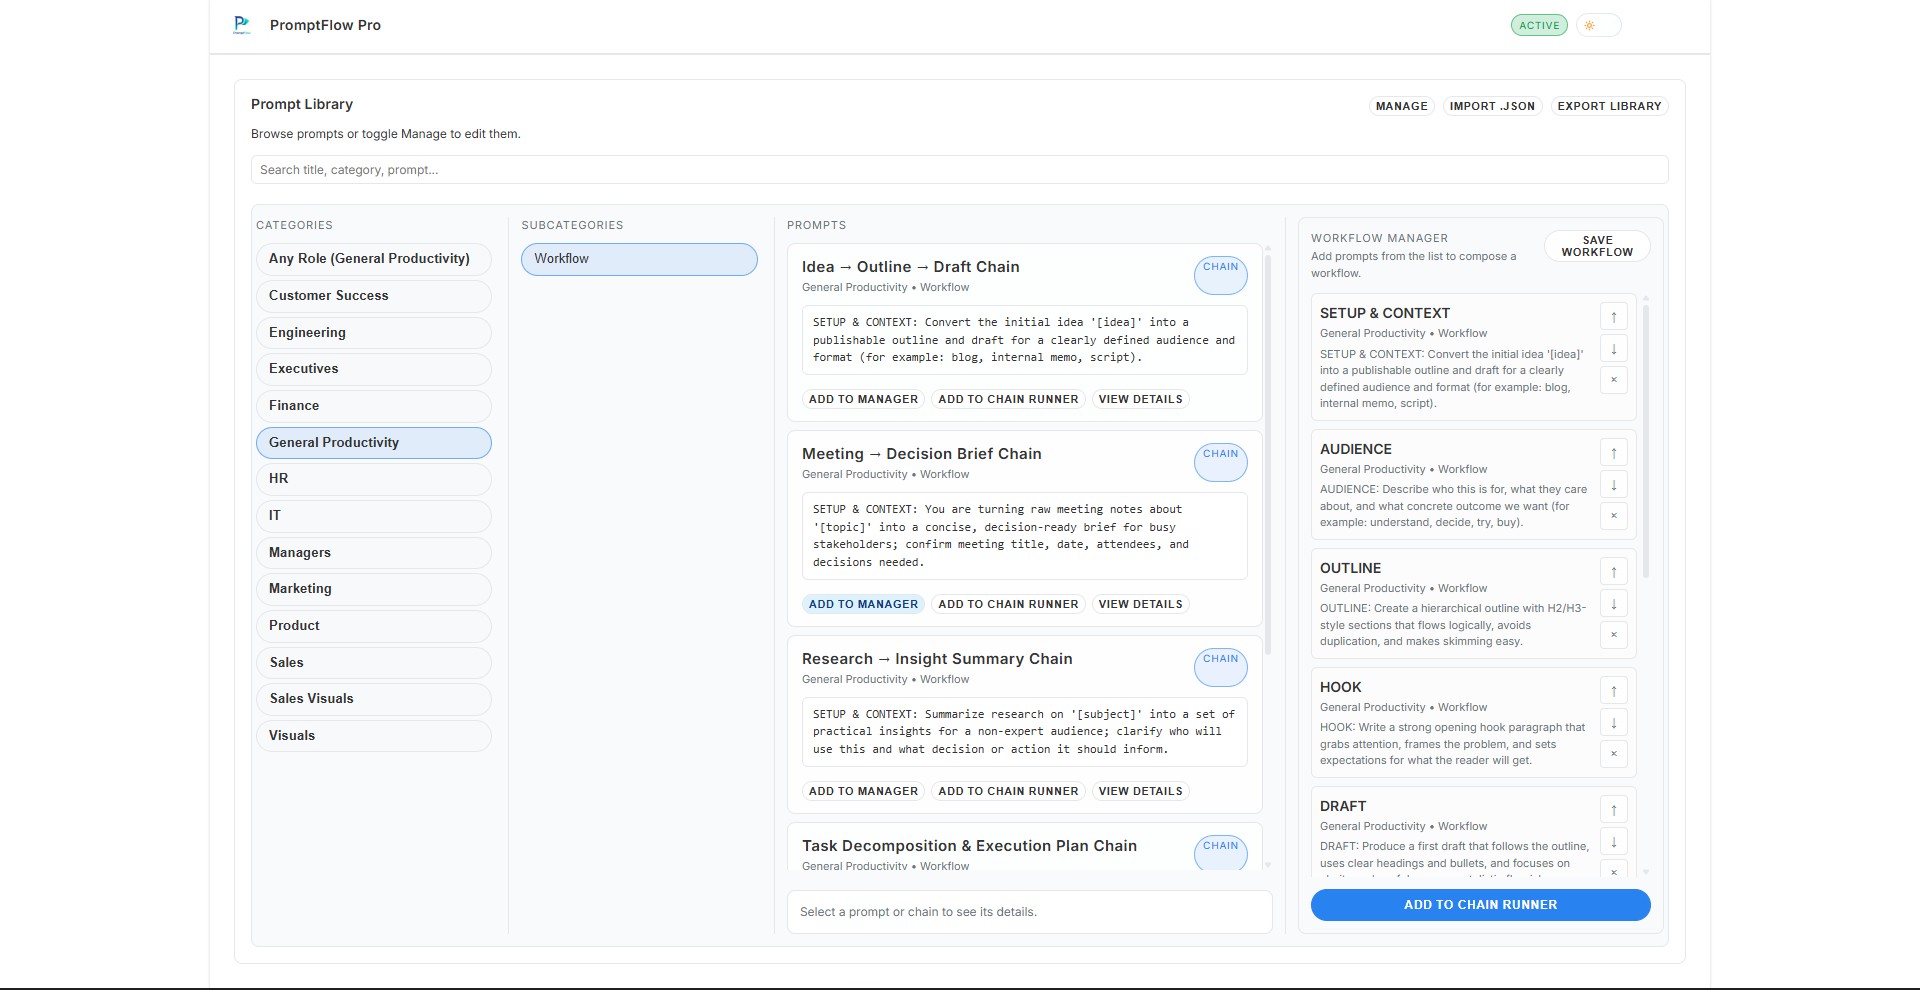Viewport: 1920px width, 990px height.
Task: Remove SETUP & CONTEXT step from workflow
Action: coord(1613,380)
